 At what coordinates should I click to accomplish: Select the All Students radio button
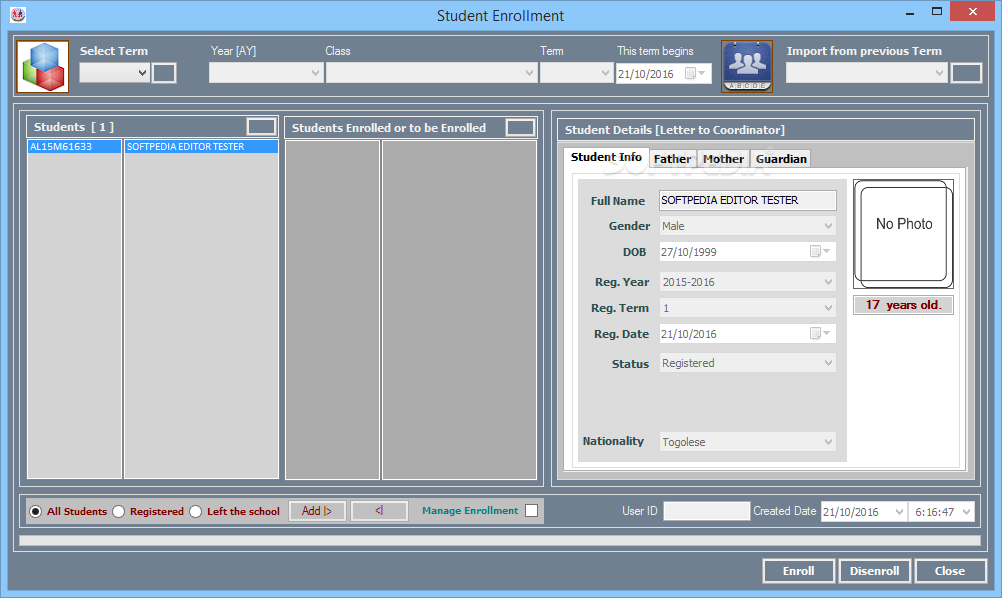coord(36,511)
